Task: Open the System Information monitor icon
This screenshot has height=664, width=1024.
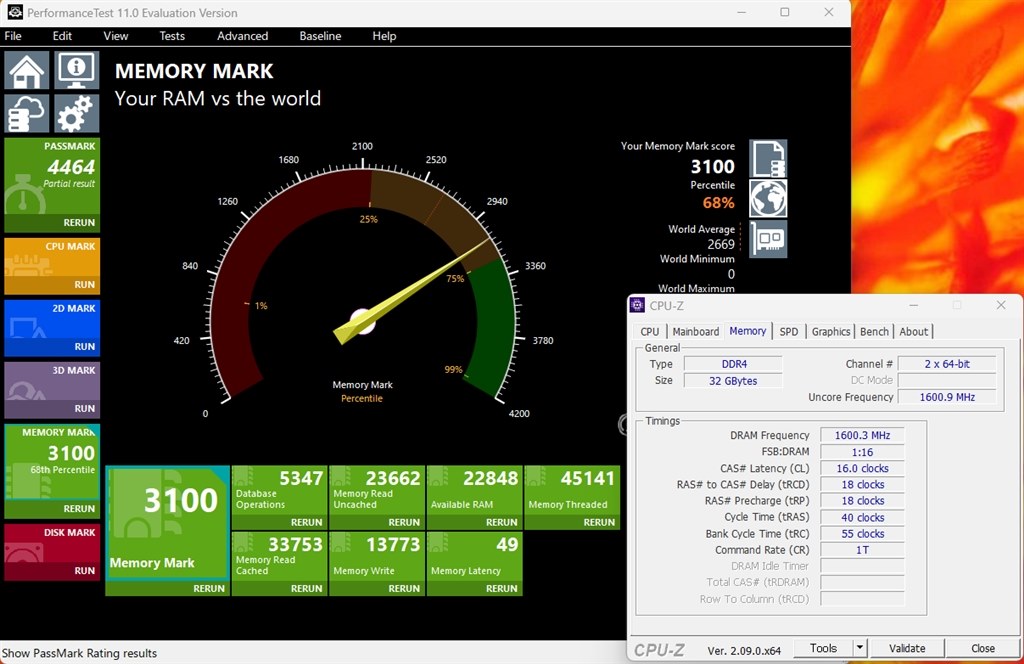Action: pyautogui.click(x=76, y=71)
